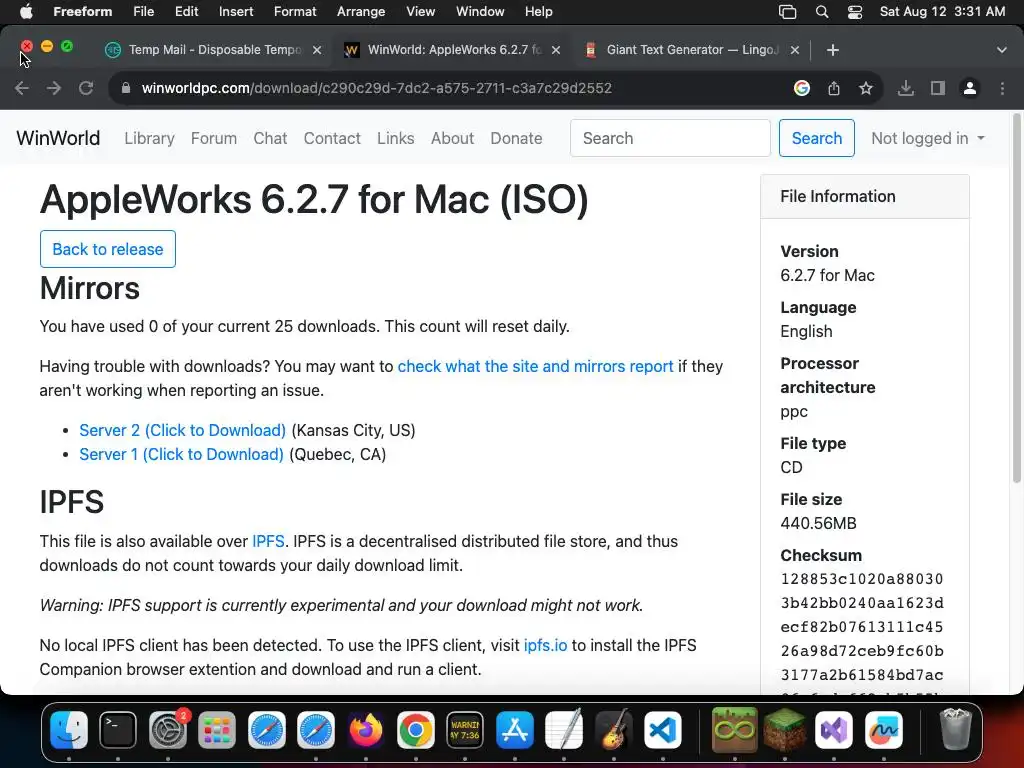
Task: Click the page vertical scrollbar
Action: pos(1016,298)
